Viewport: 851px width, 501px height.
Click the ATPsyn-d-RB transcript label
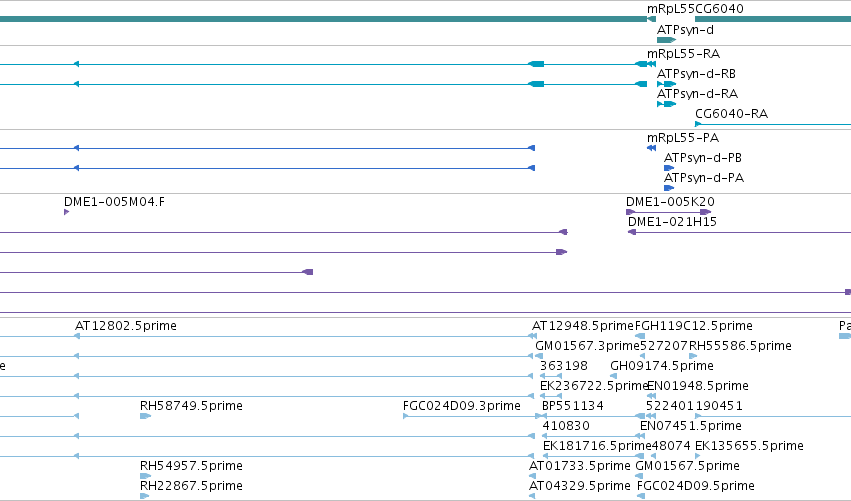696,74
